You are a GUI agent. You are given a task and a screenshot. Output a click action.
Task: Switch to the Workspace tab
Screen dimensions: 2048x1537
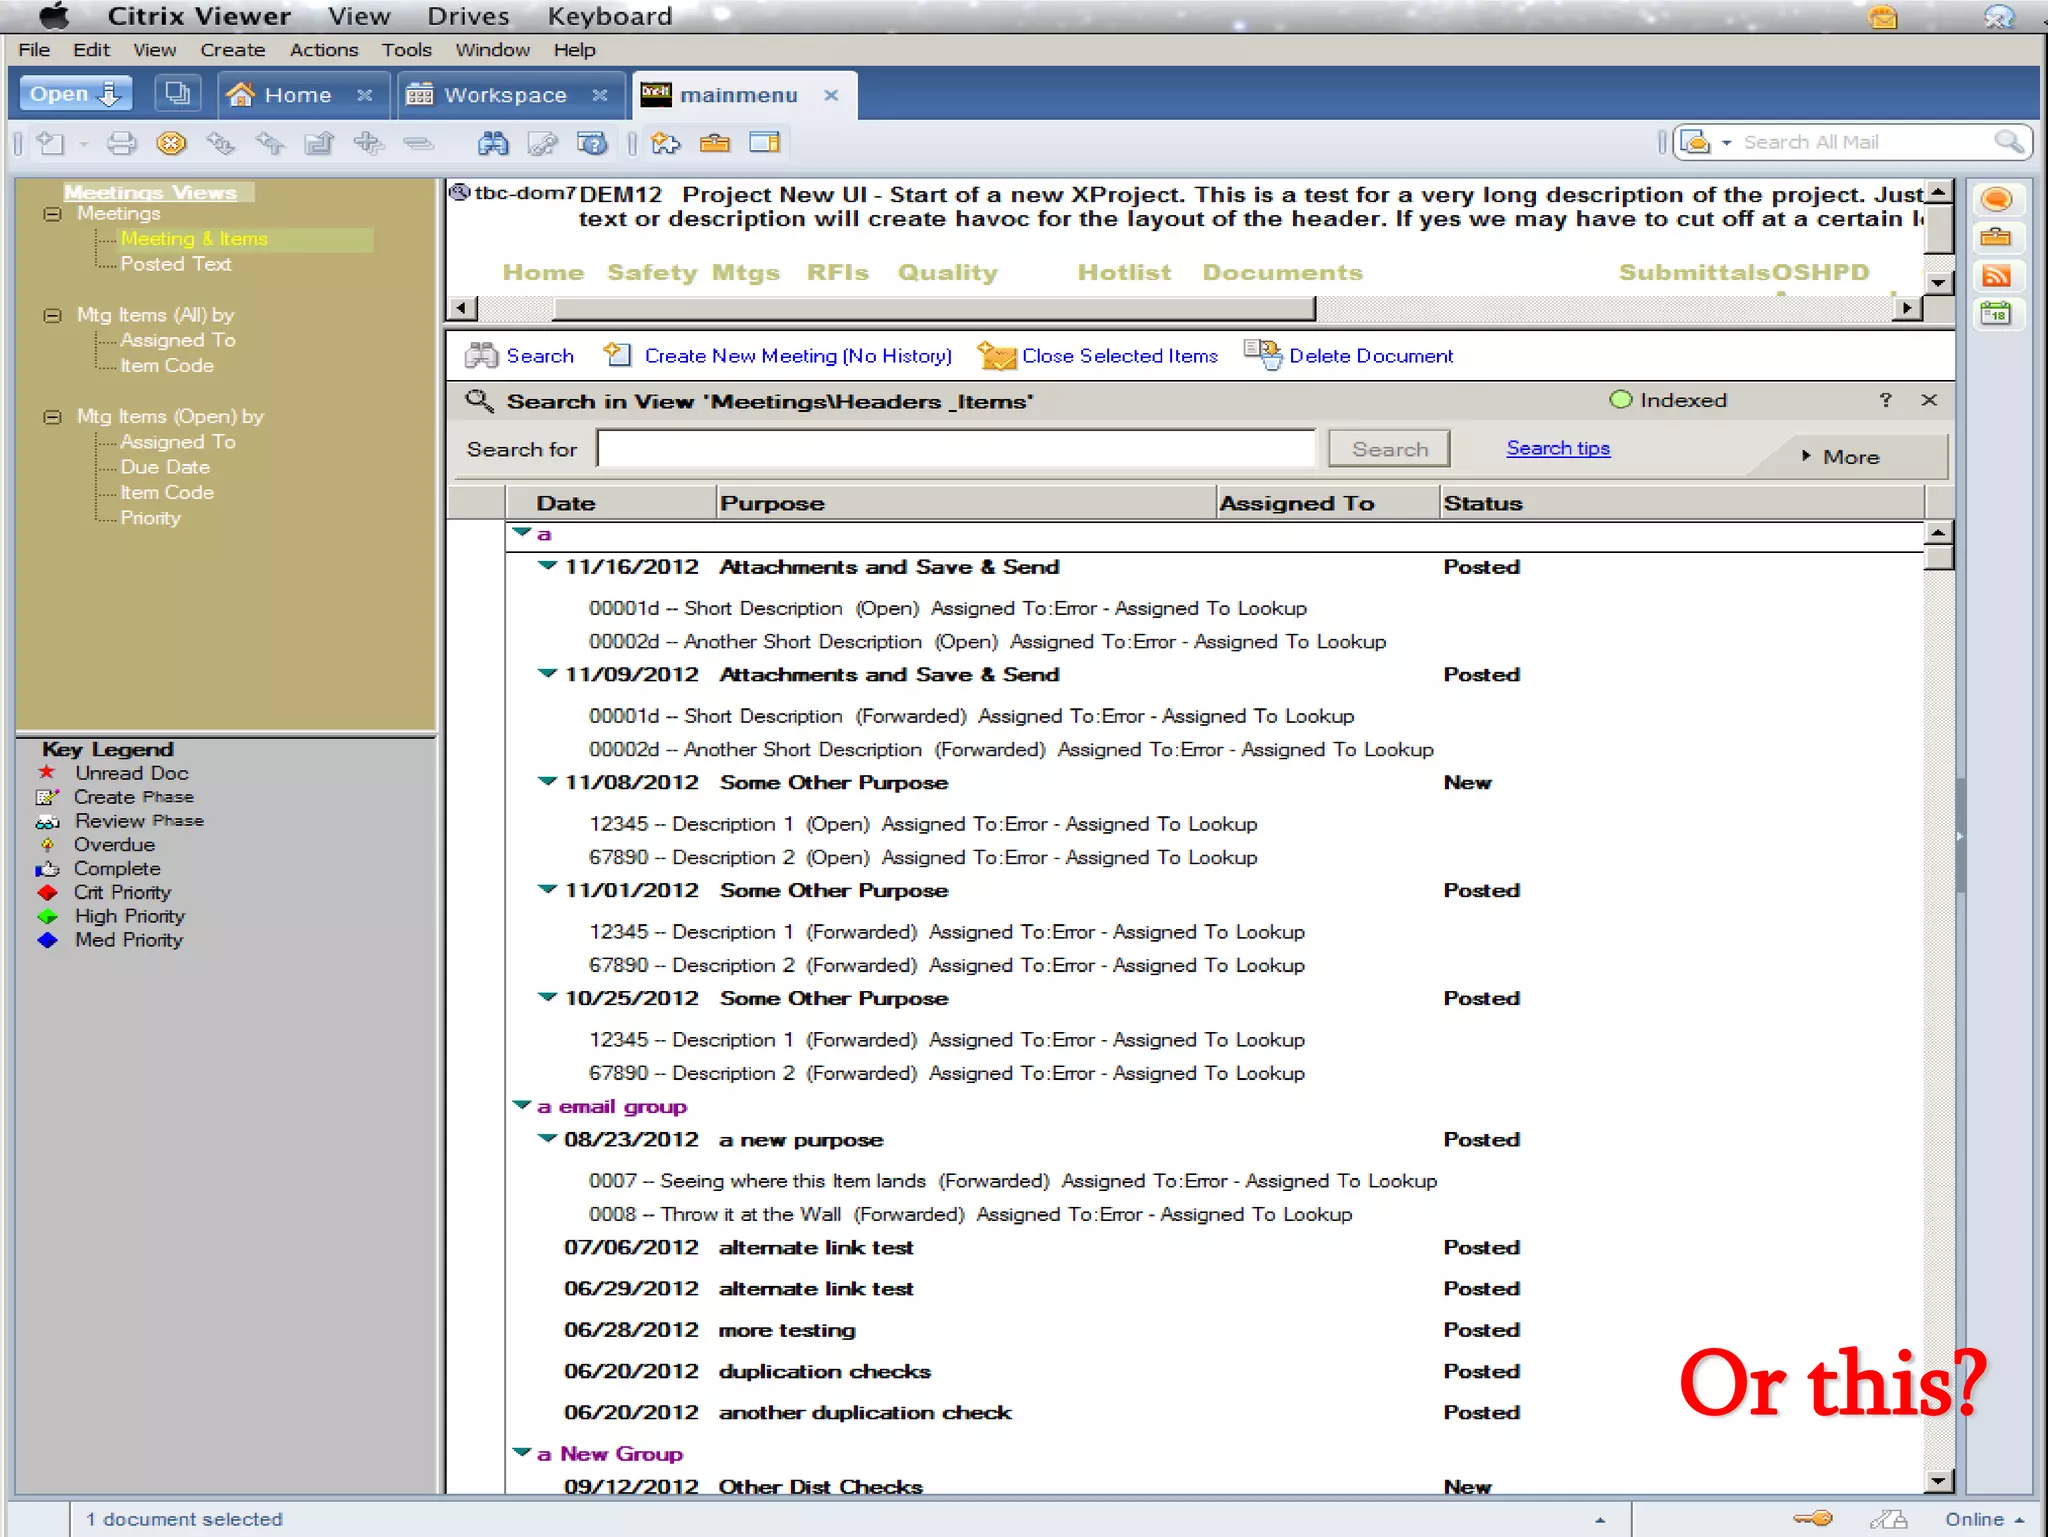click(505, 95)
